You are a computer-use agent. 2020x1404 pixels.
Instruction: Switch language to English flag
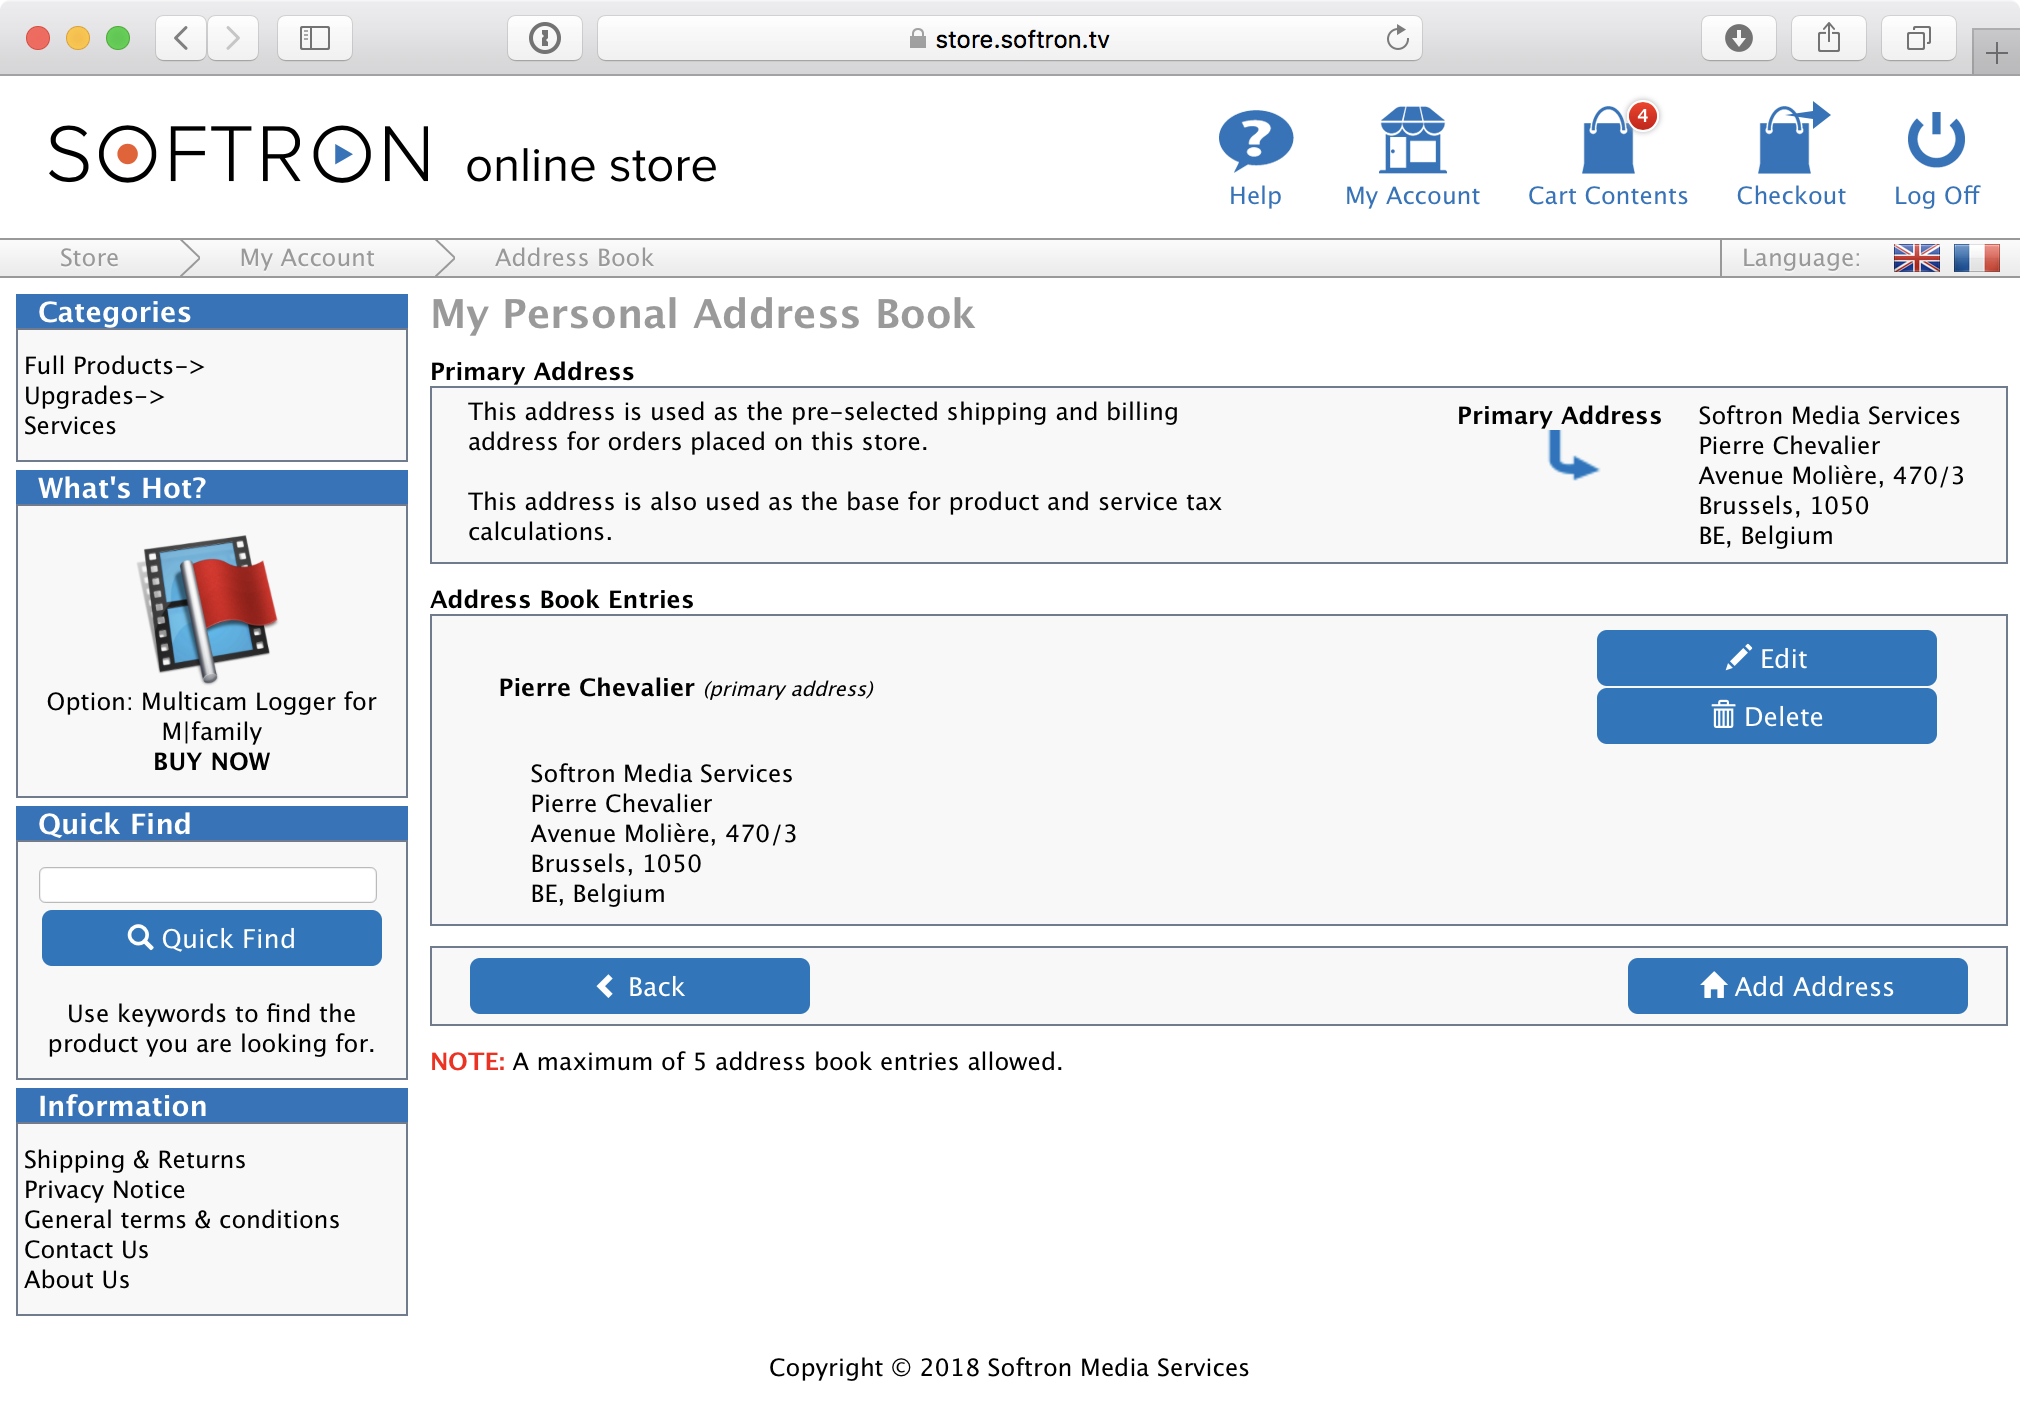click(1916, 258)
